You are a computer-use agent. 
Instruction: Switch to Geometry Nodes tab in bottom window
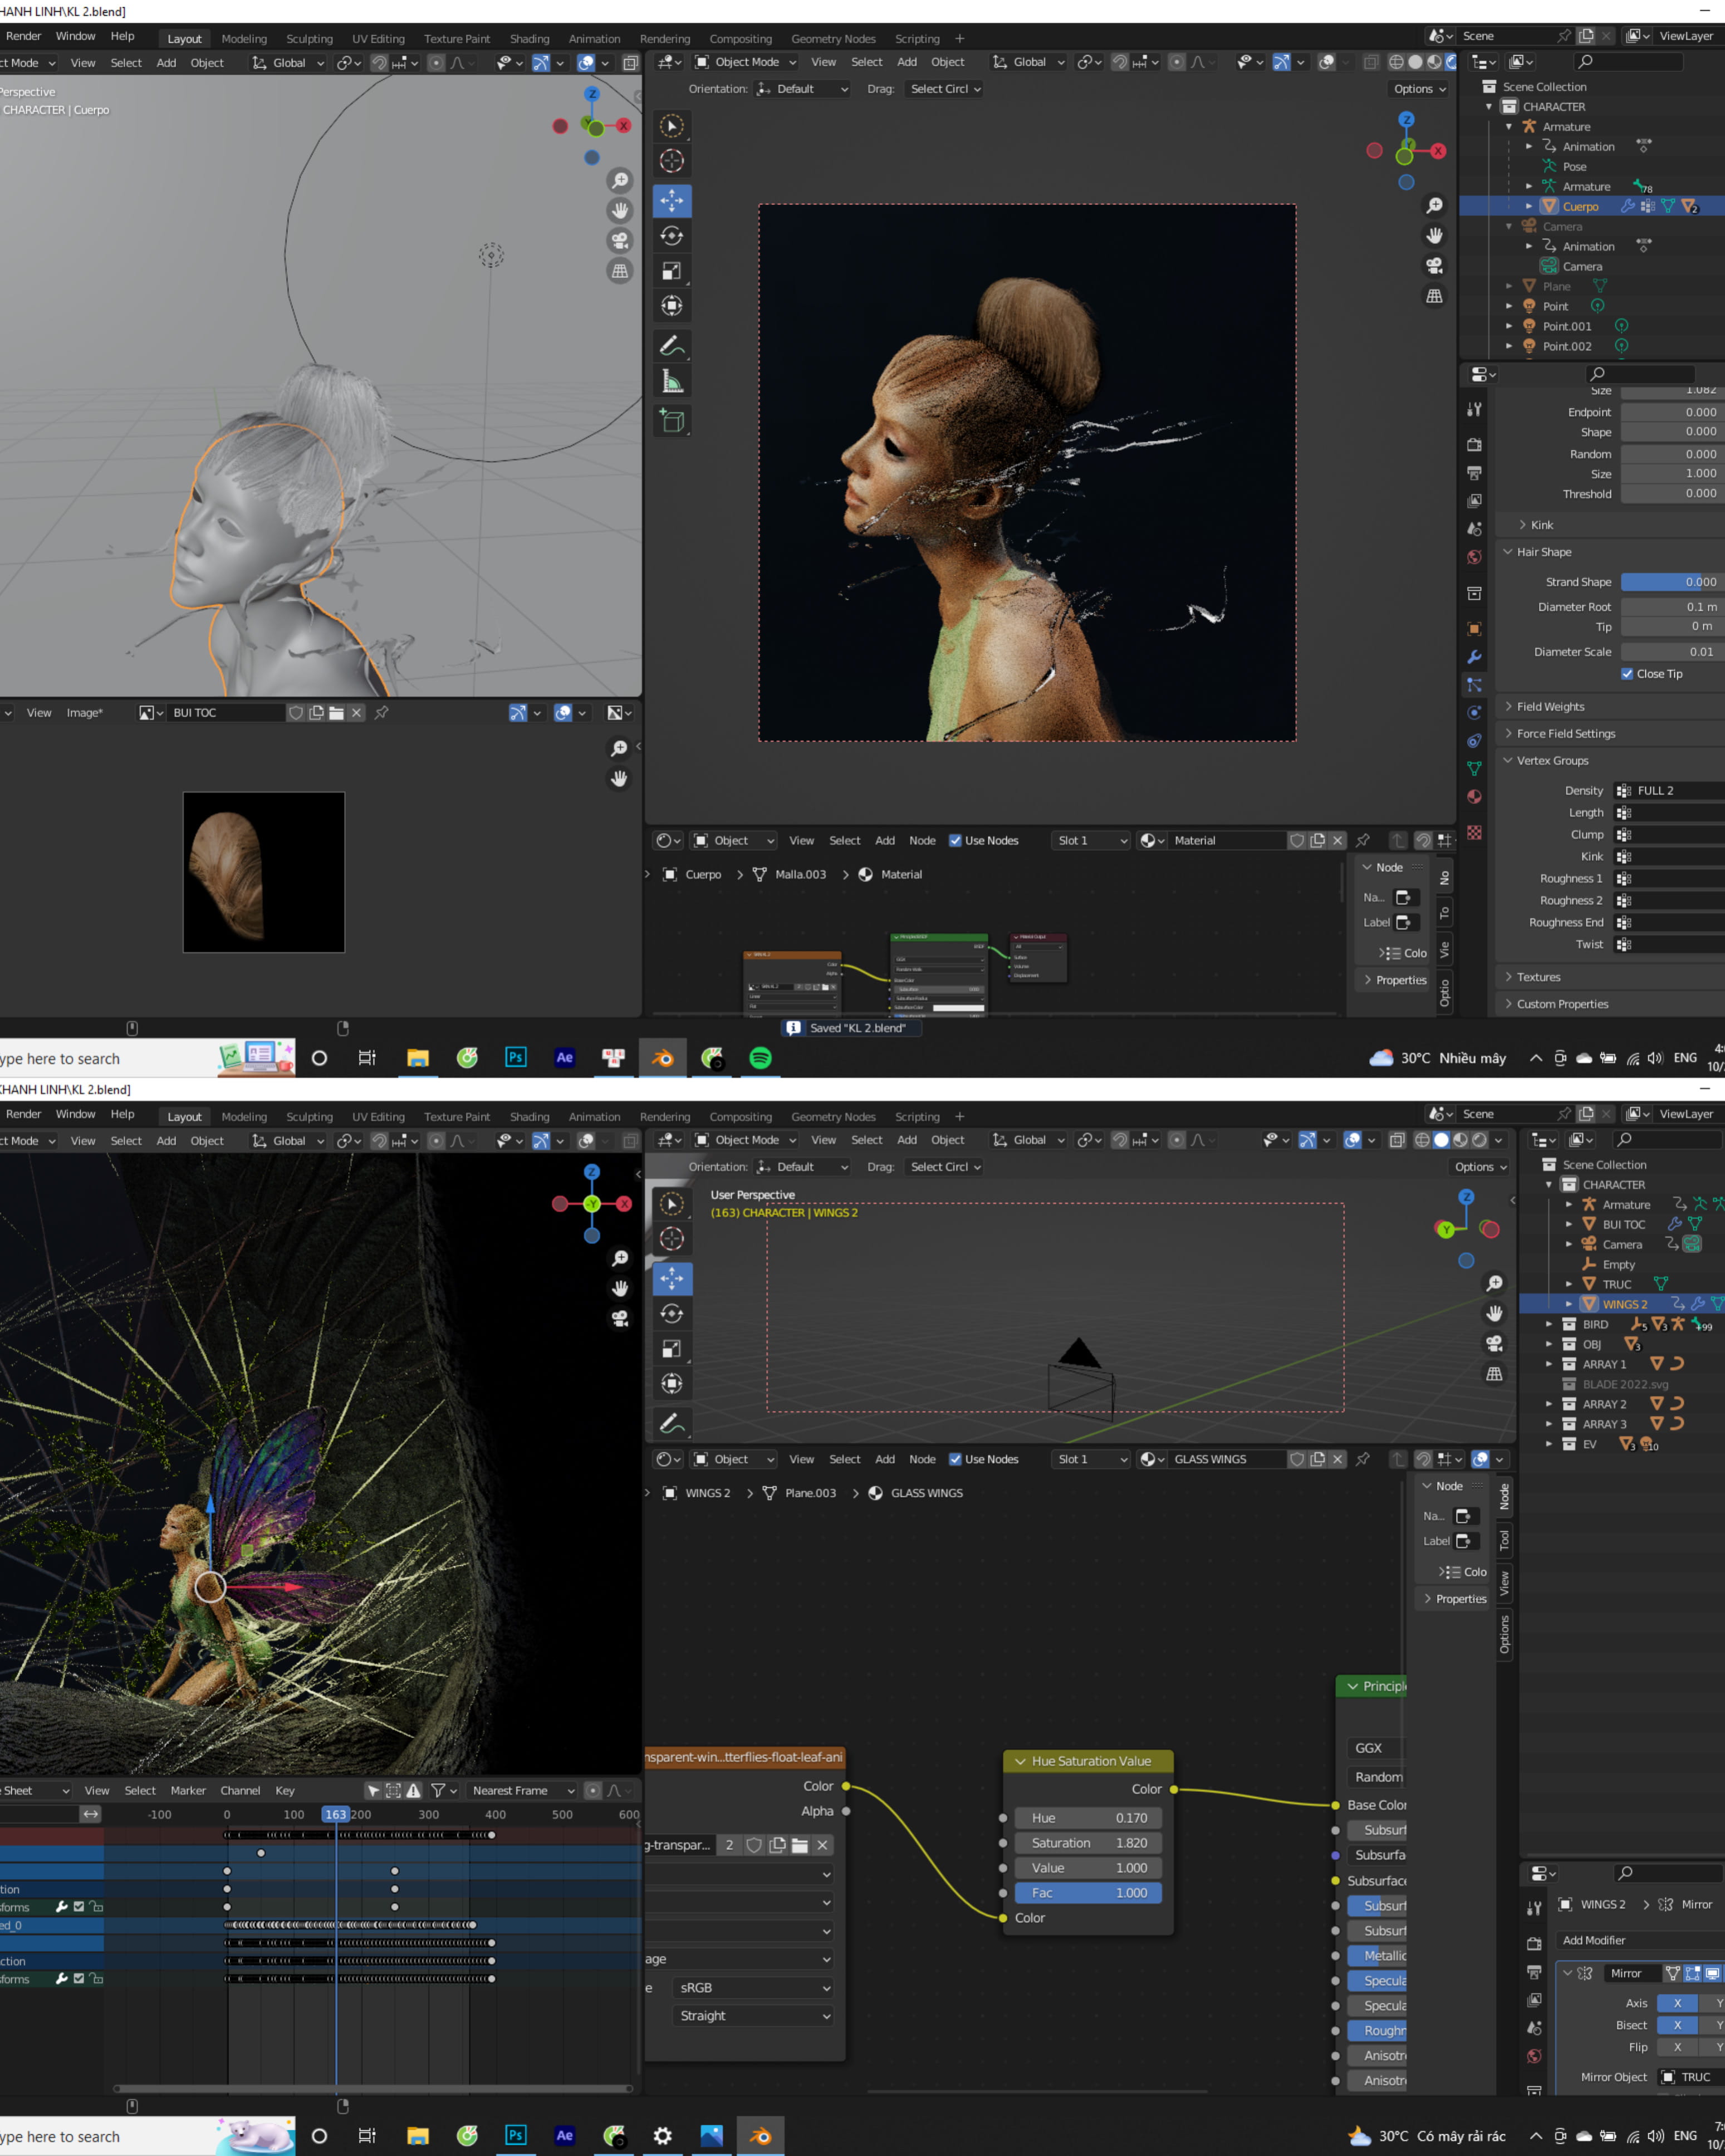point(833,1117)
